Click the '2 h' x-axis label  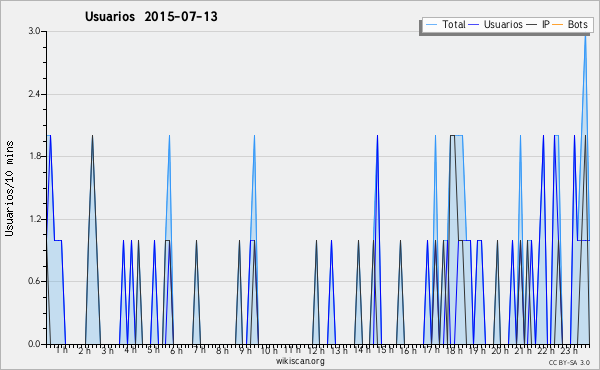tap(85, 350)
